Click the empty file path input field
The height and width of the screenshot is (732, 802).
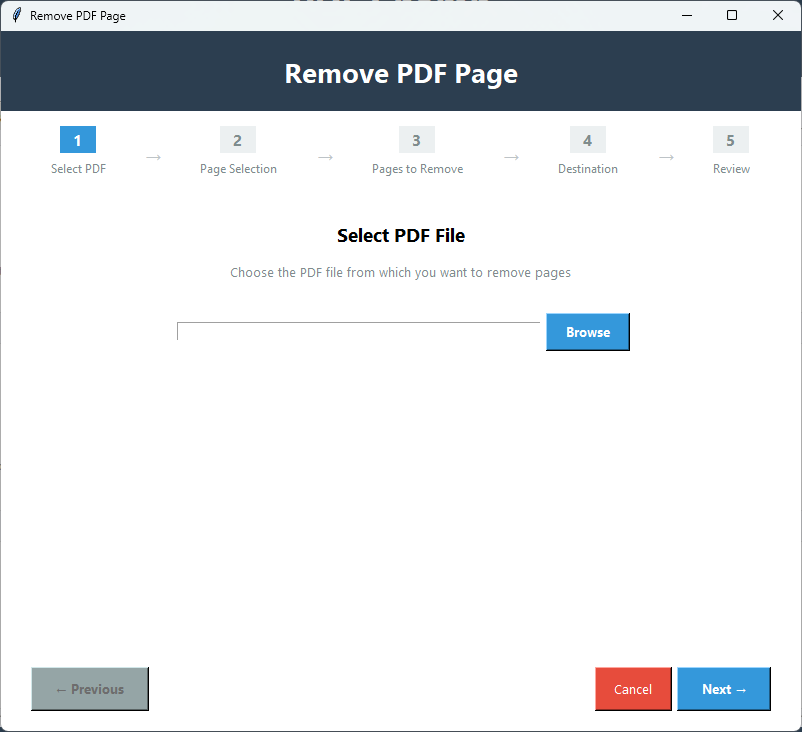(x=358, y=331)
